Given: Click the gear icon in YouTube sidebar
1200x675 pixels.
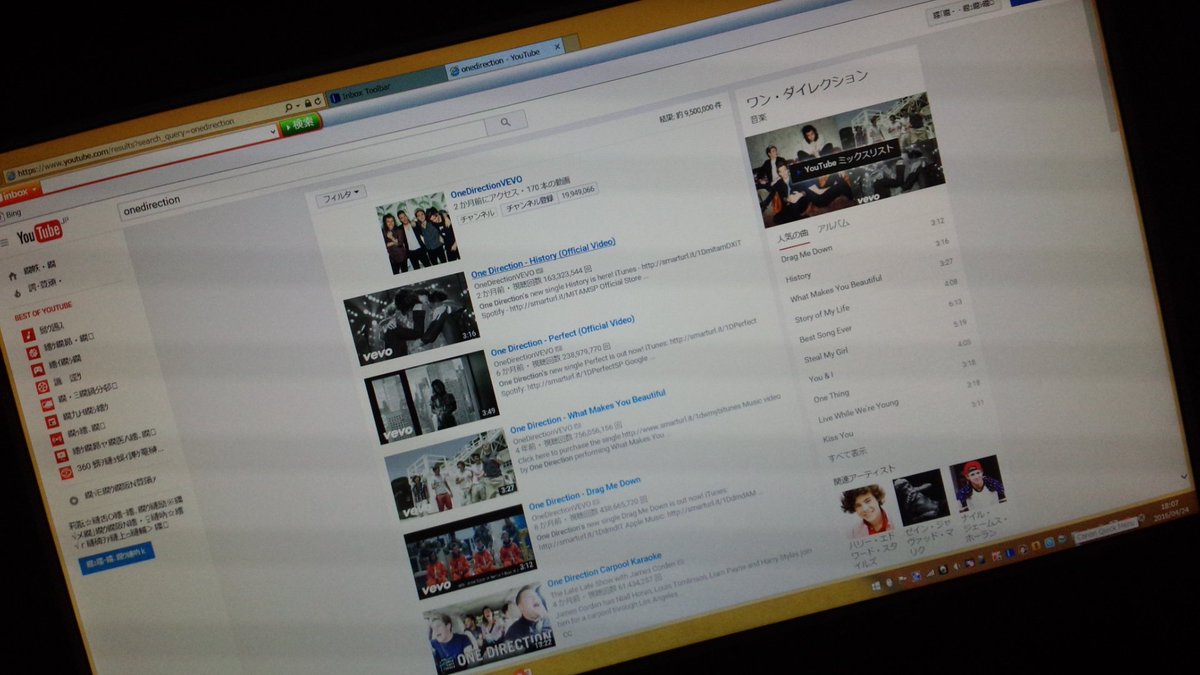Looking at the screenshot, I should (x=74, y=499).
